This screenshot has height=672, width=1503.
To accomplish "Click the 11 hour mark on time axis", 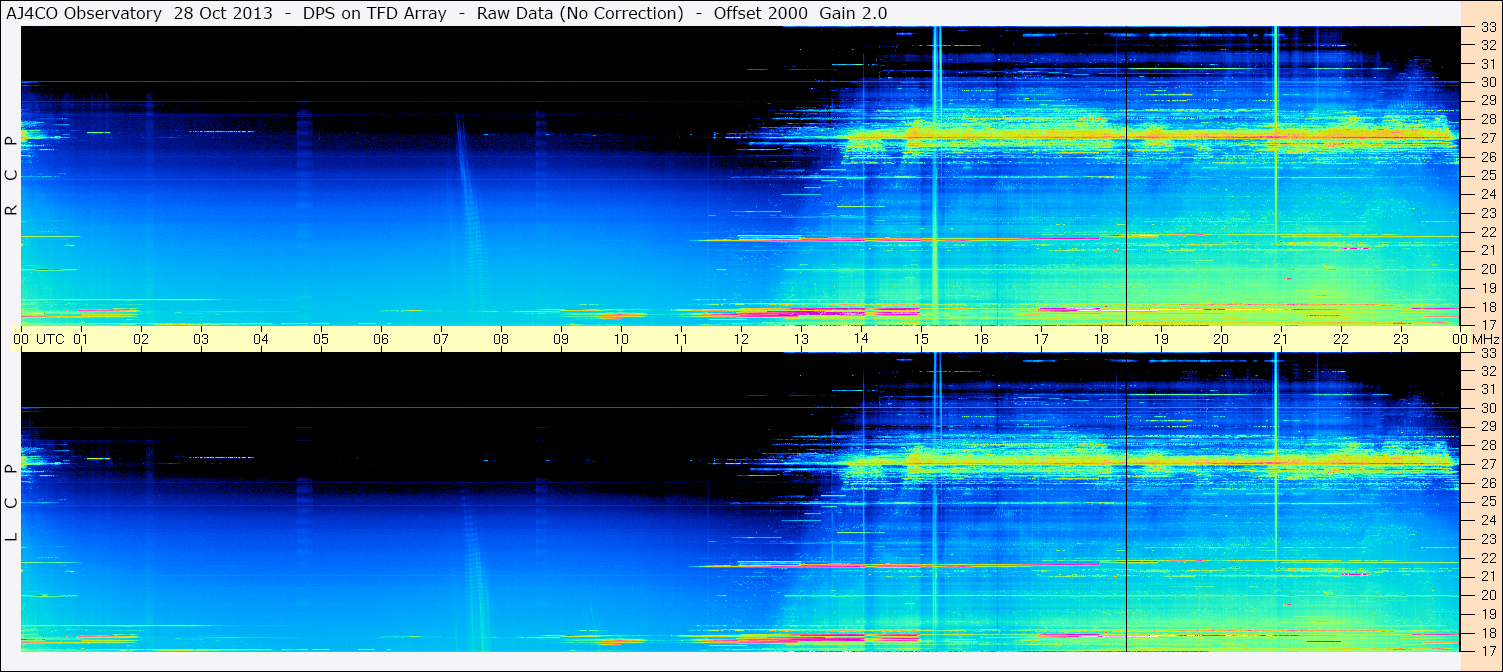I will tap(681, 339).
